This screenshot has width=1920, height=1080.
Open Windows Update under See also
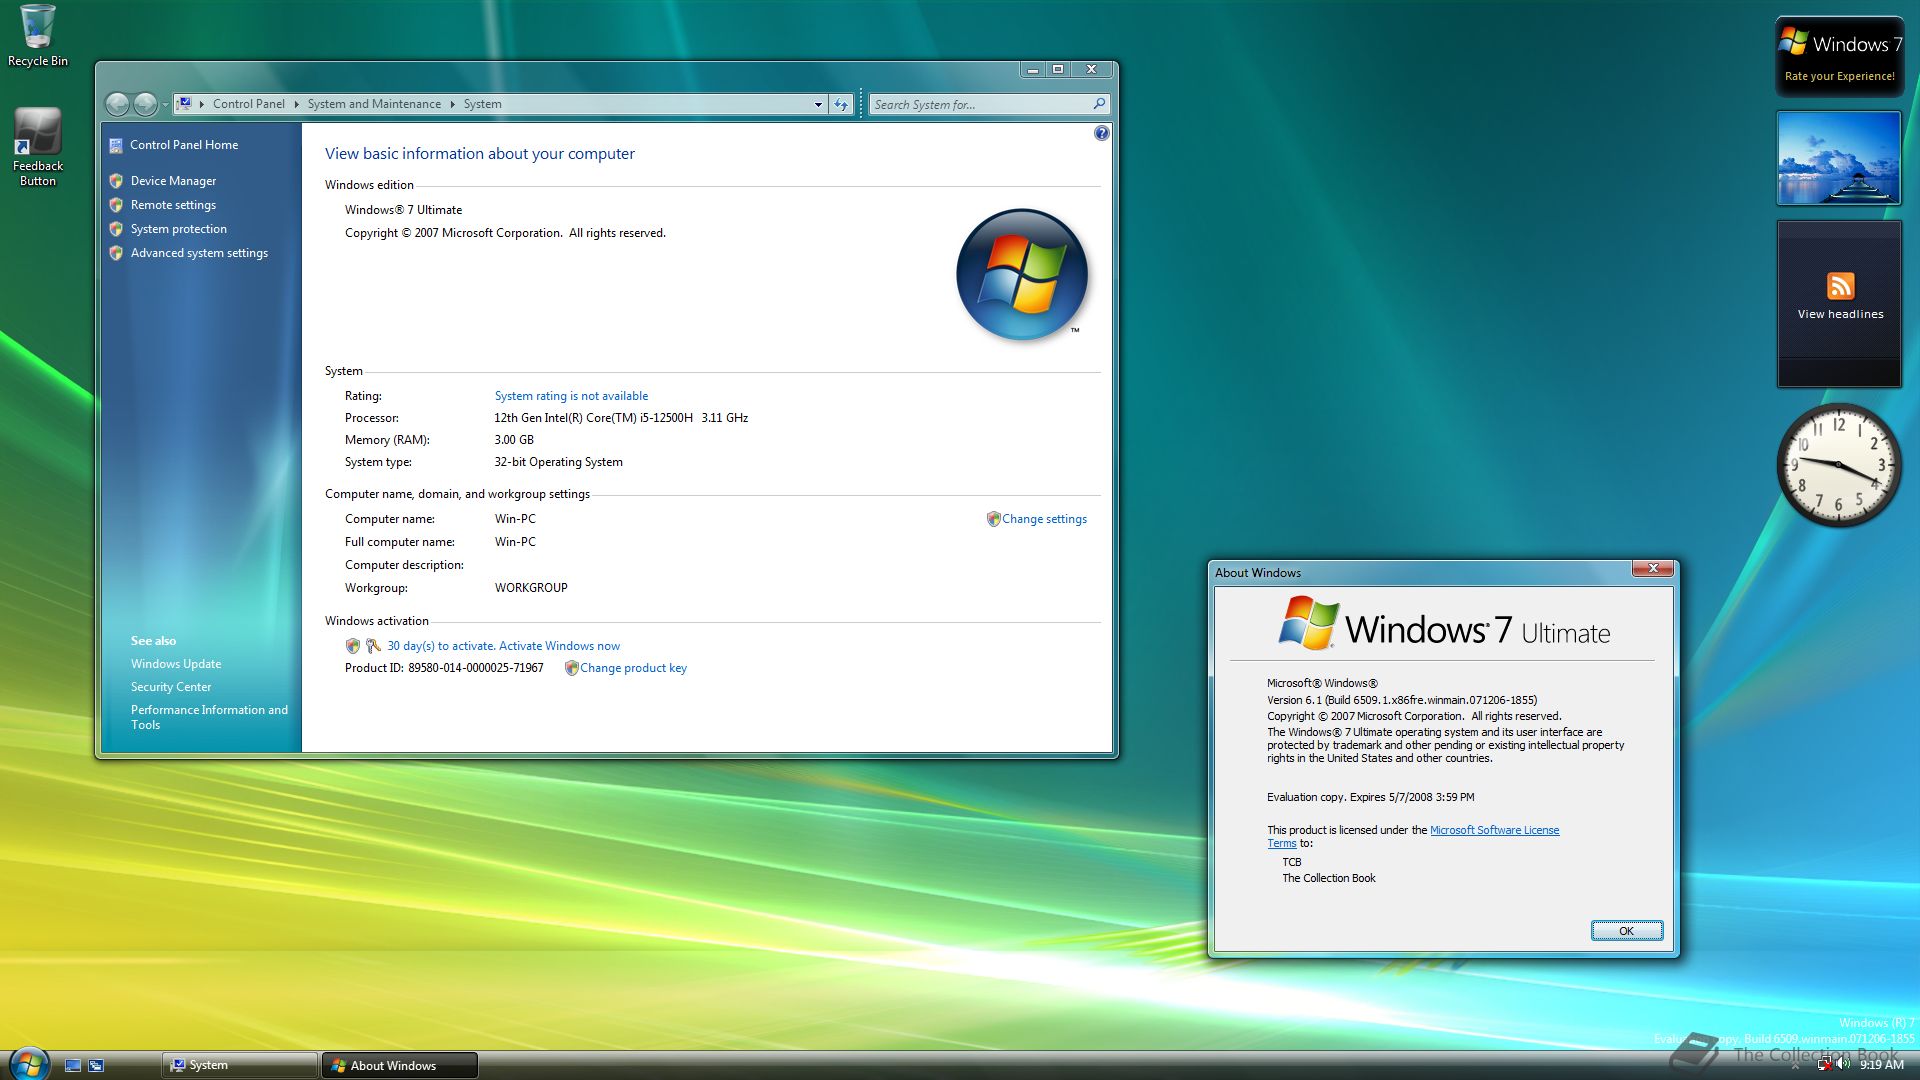(x=176, y=664)
